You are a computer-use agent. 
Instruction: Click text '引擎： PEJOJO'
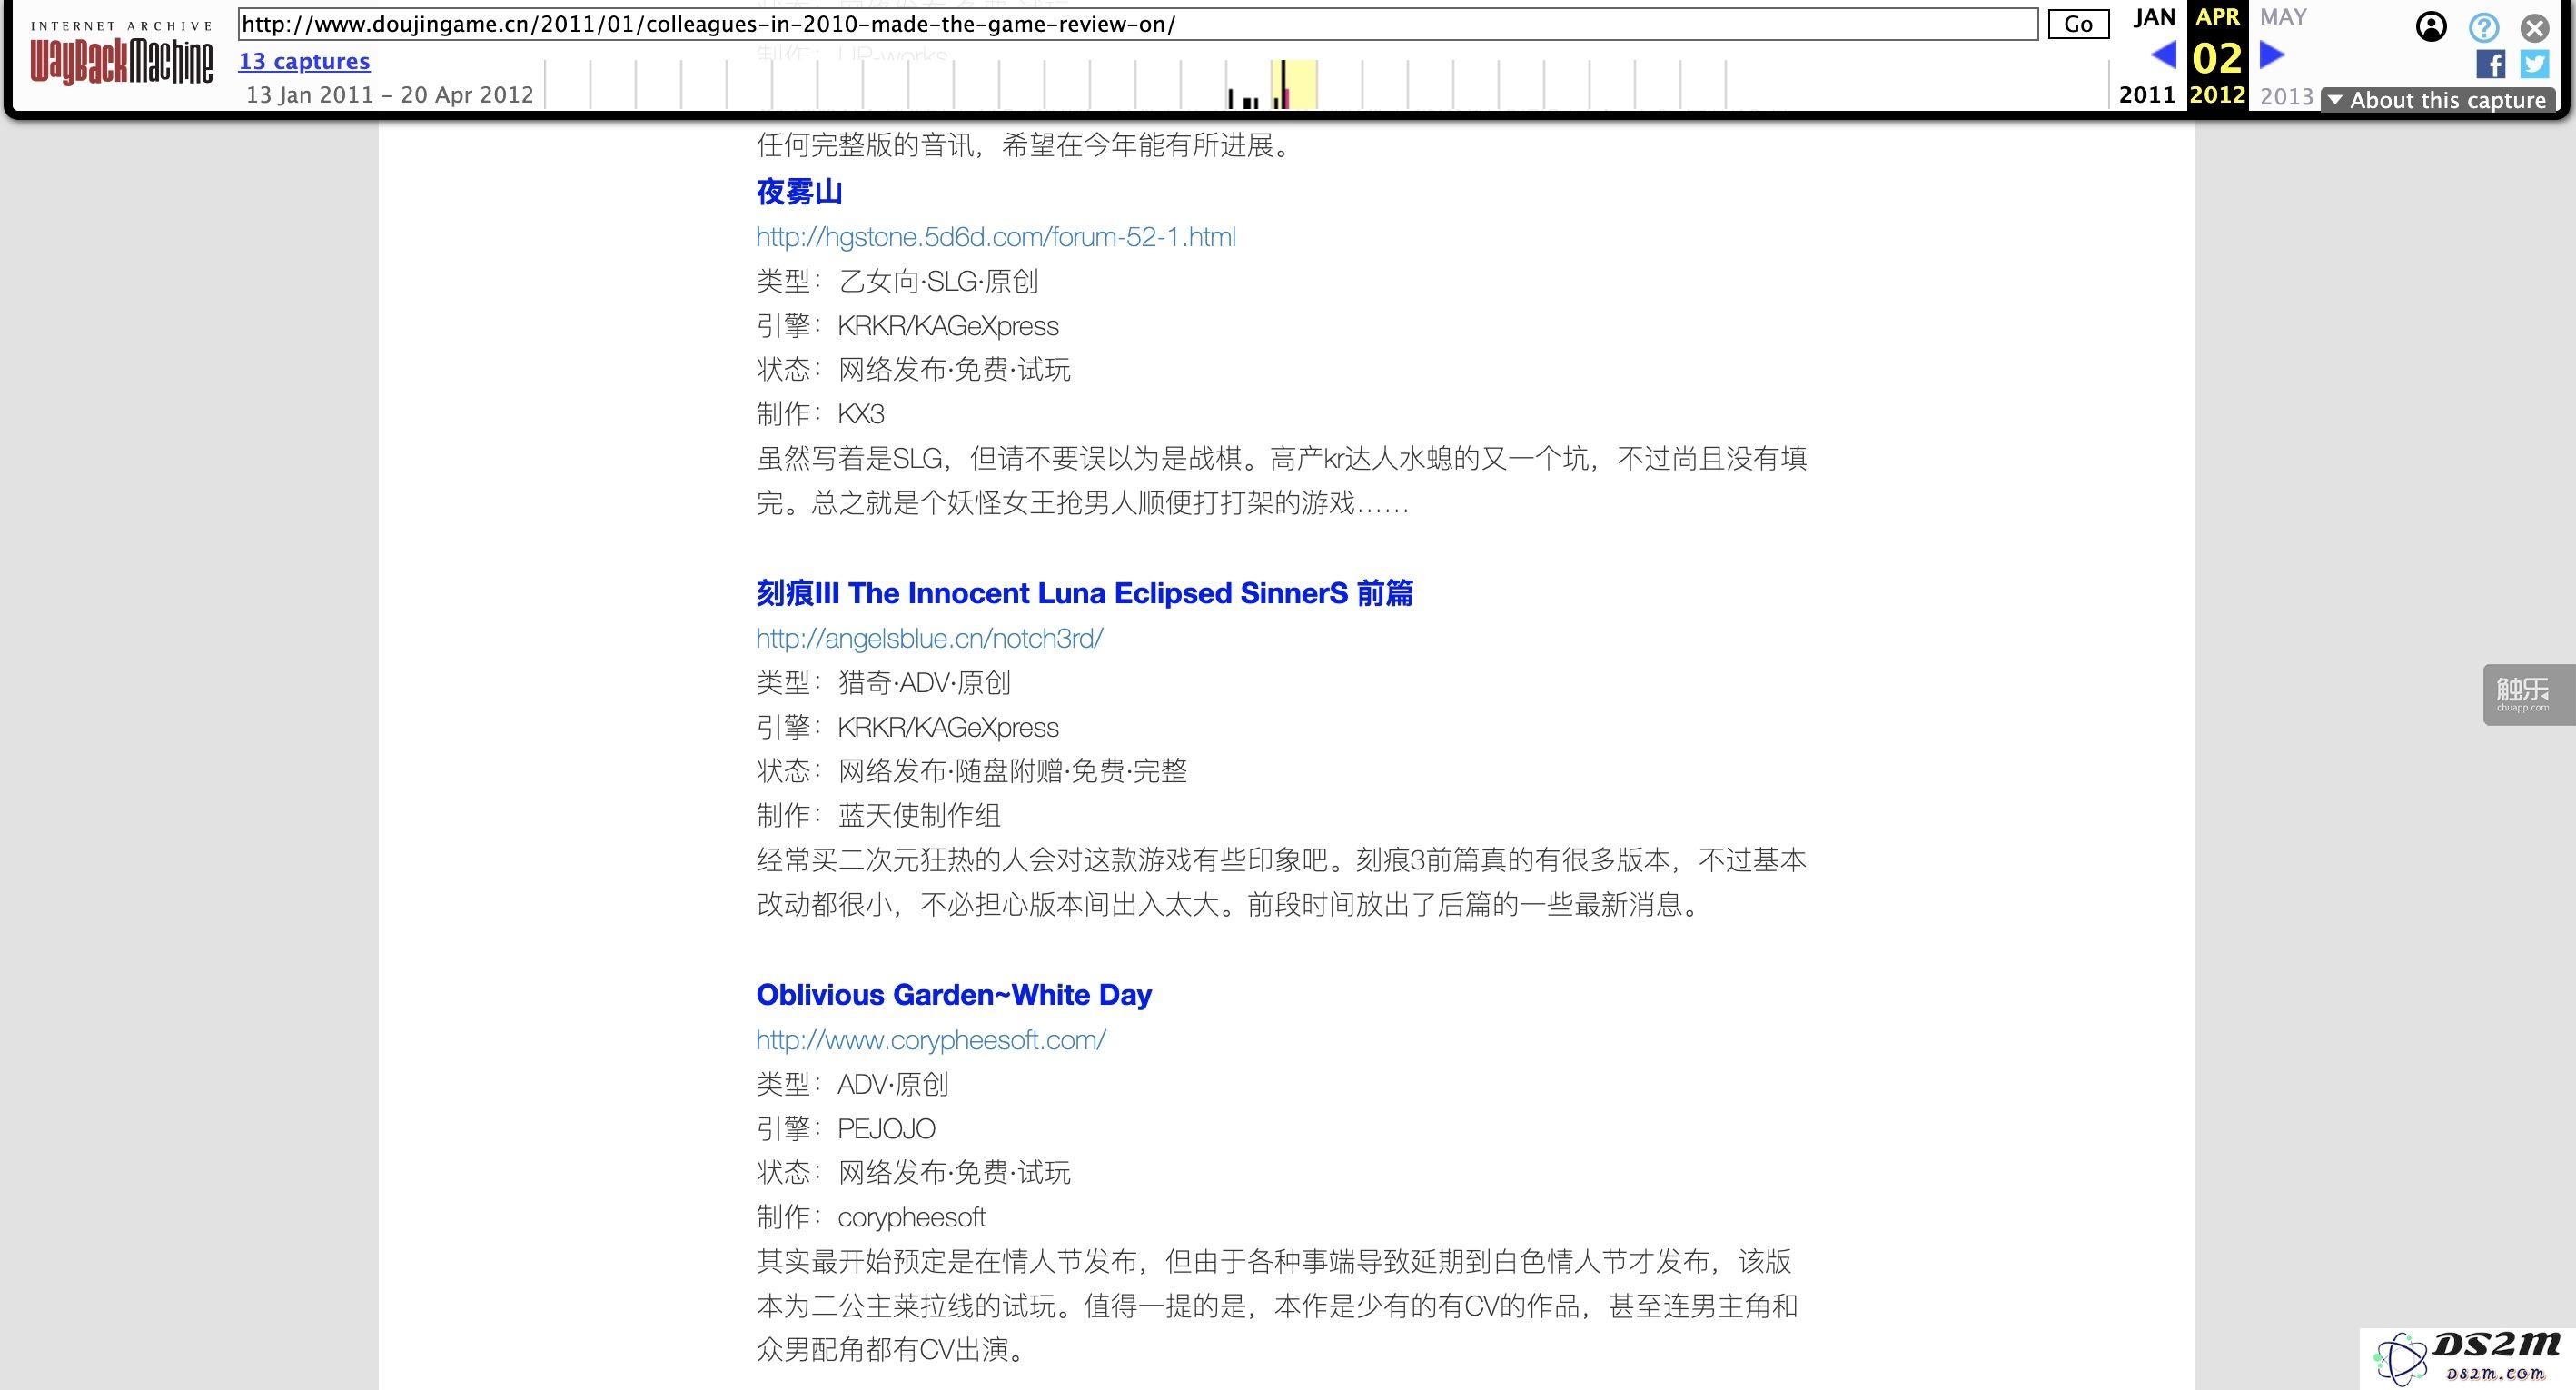click(x=846, y=1128)
